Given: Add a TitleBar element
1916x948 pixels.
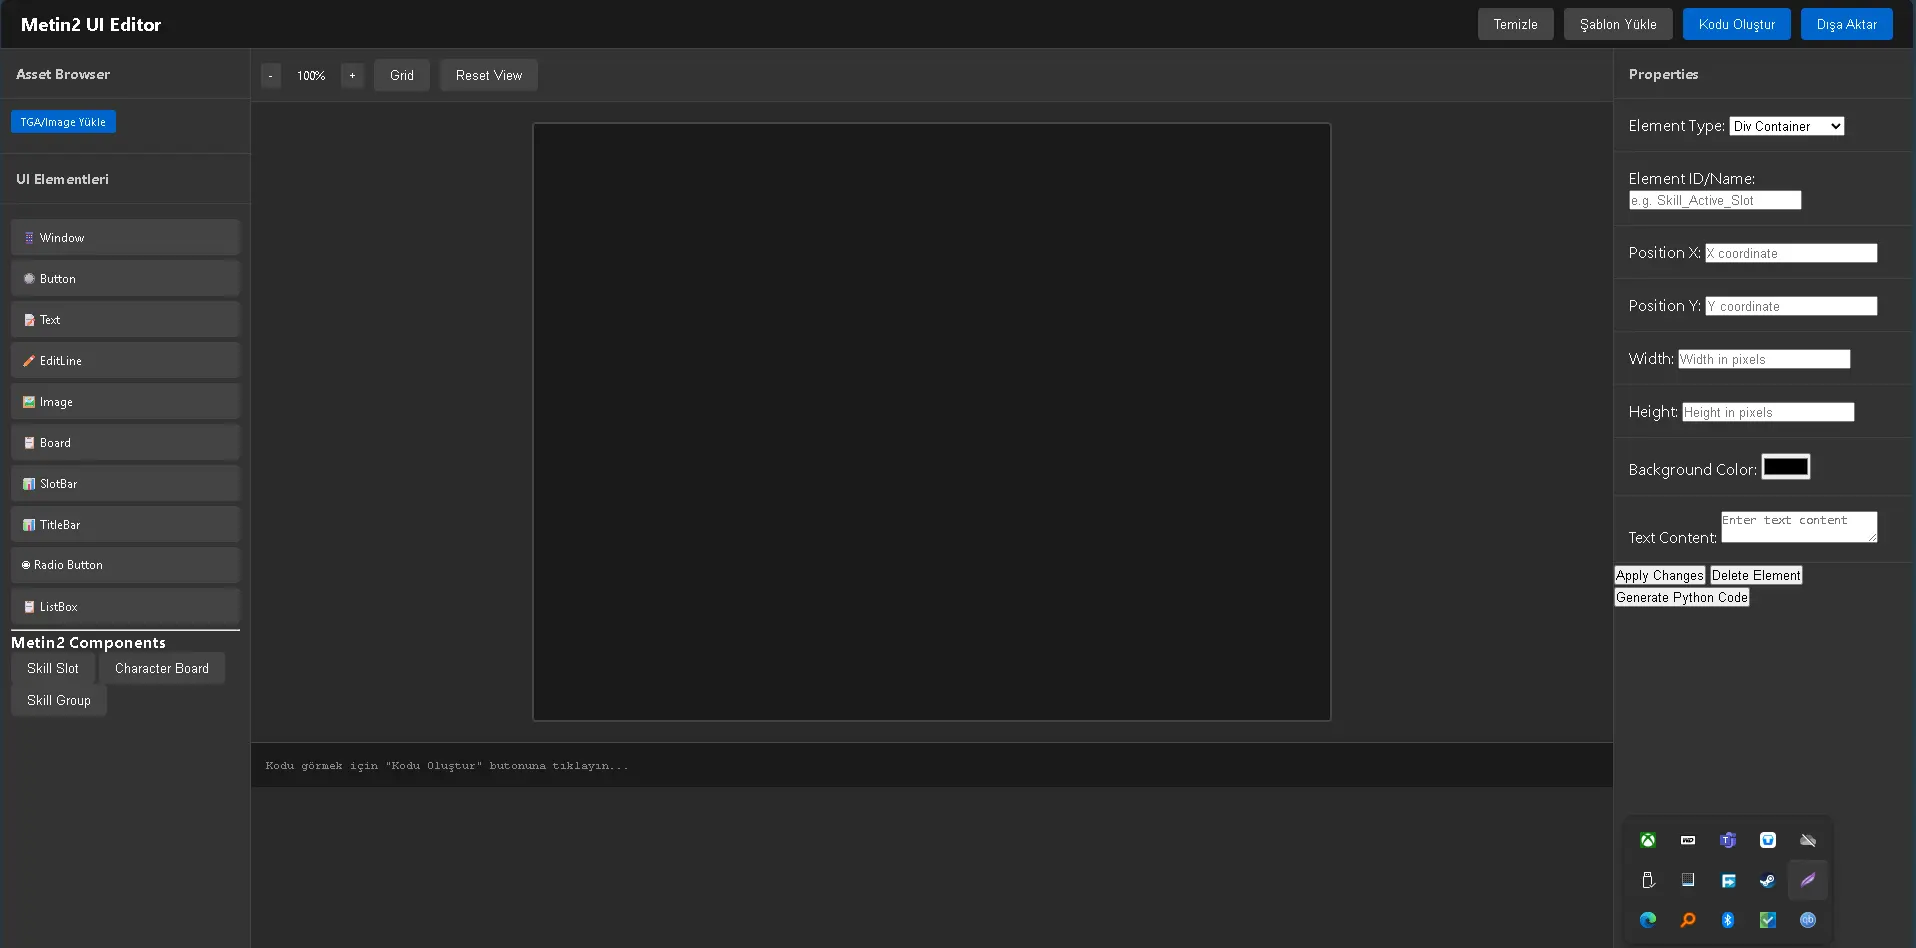Looking at the screenshot, I should click(x=125, y=525).
